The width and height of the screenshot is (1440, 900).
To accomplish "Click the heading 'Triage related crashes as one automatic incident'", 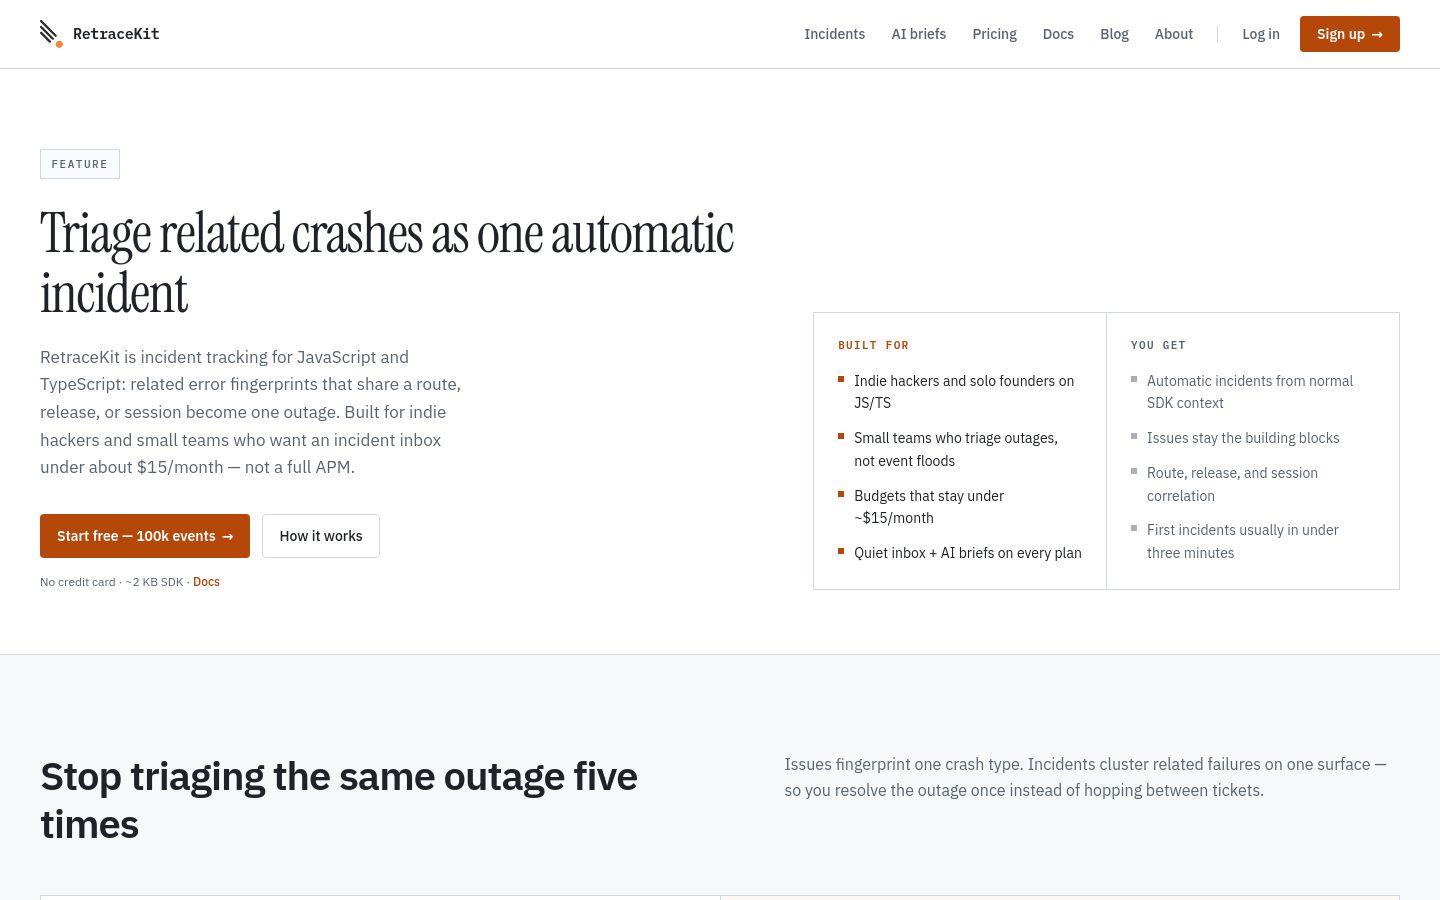I will (x=387, y=263).
